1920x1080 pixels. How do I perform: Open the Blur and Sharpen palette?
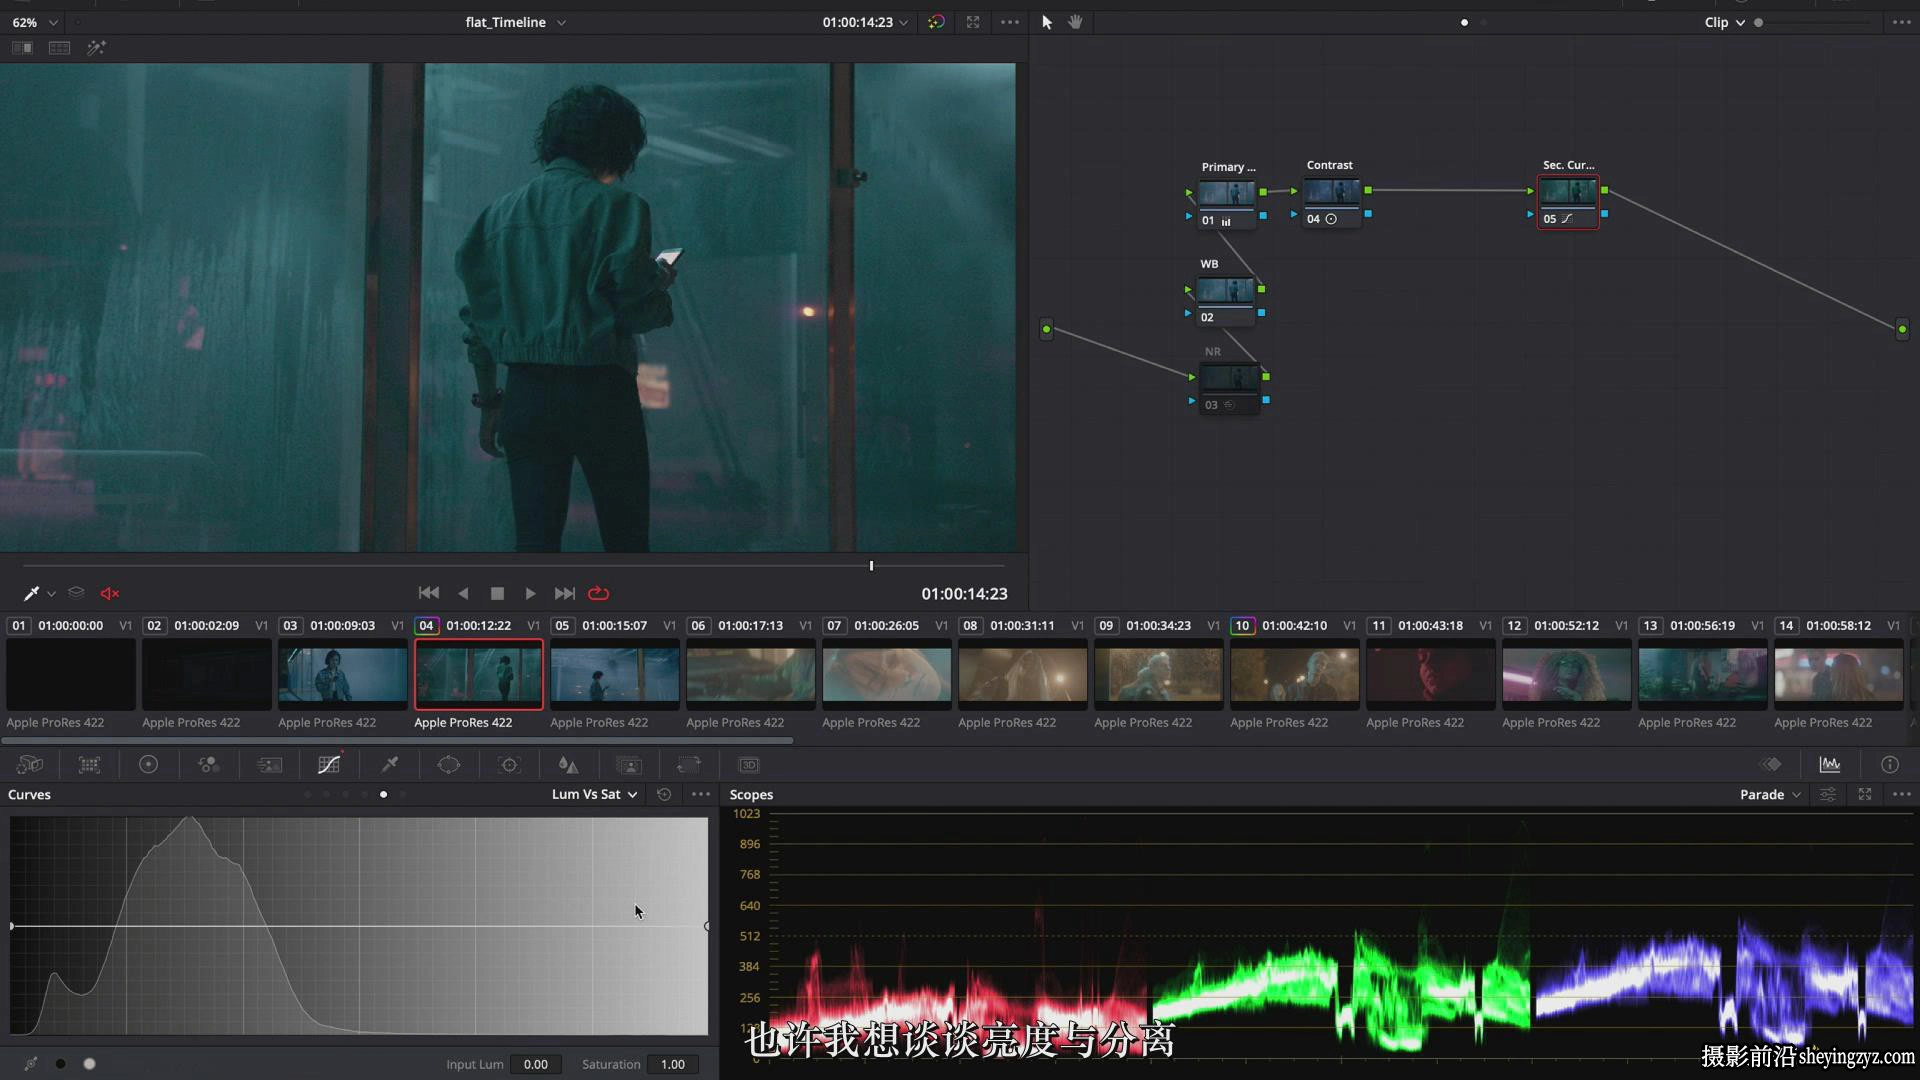click(x=568, y=765)
